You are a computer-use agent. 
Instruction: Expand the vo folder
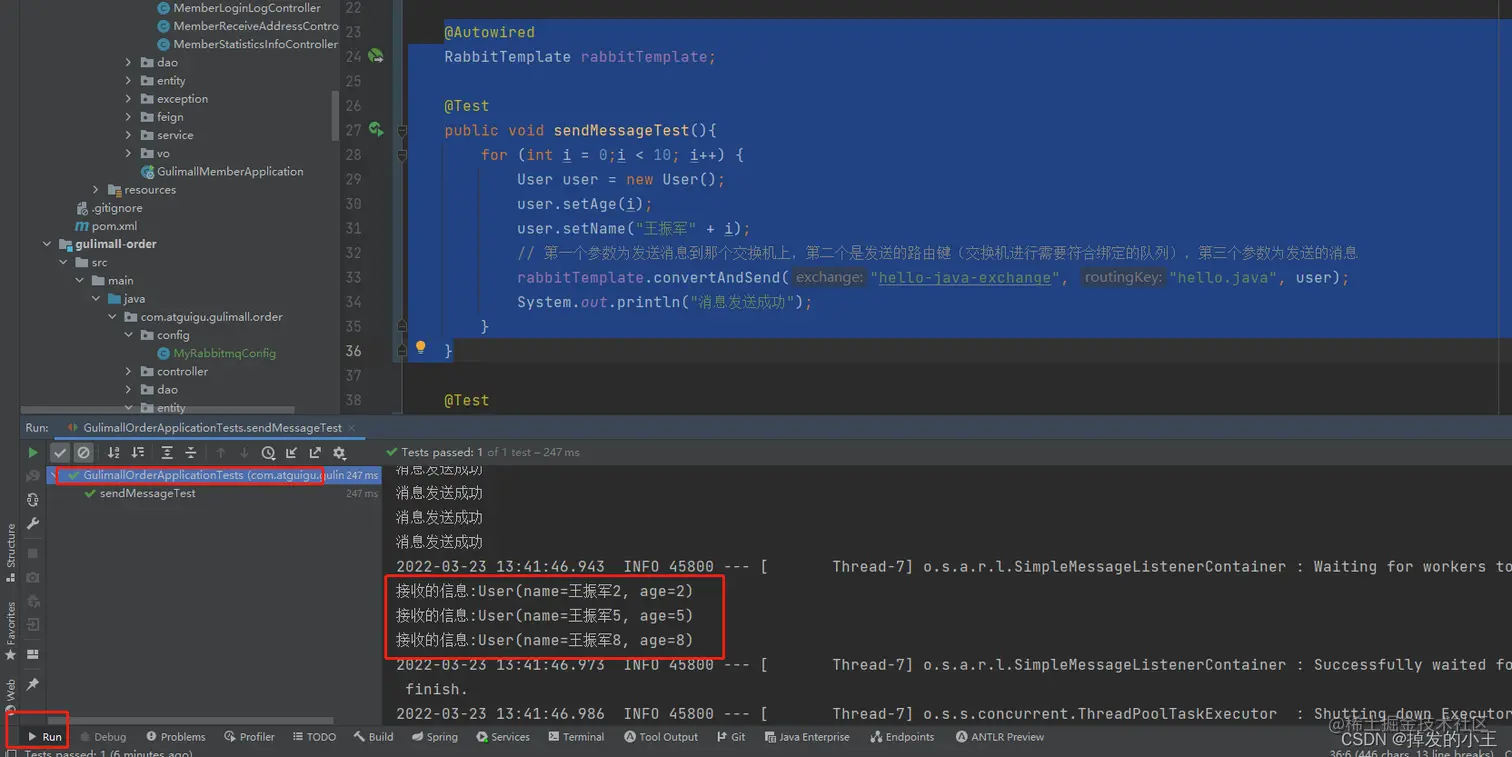pos(129,154)
